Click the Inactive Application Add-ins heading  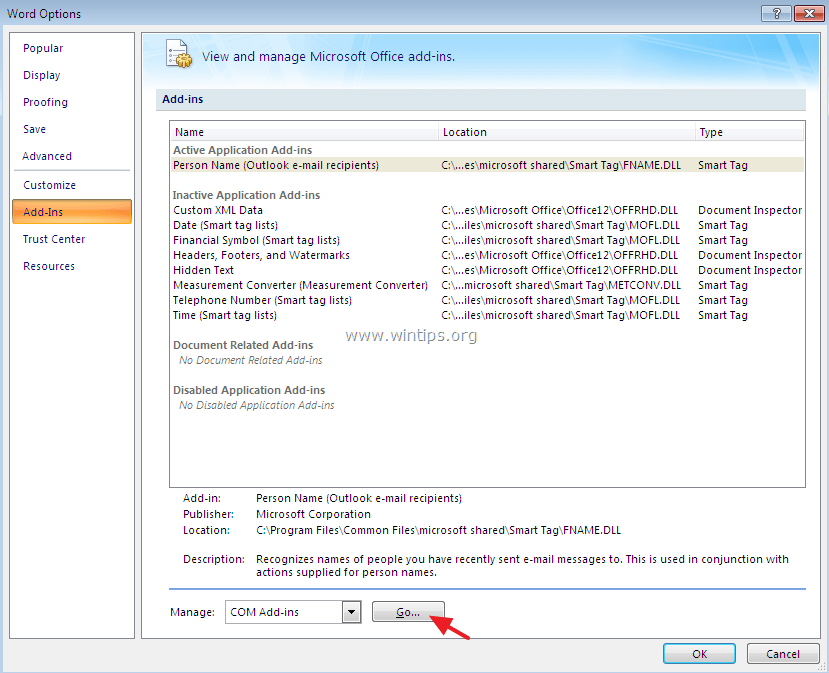click(x=246, y=195)
